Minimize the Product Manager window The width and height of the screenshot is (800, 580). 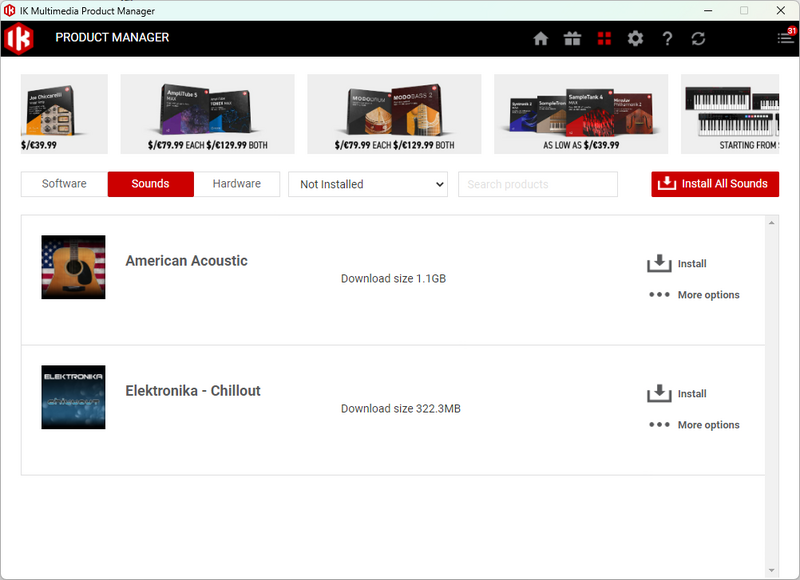708,10
